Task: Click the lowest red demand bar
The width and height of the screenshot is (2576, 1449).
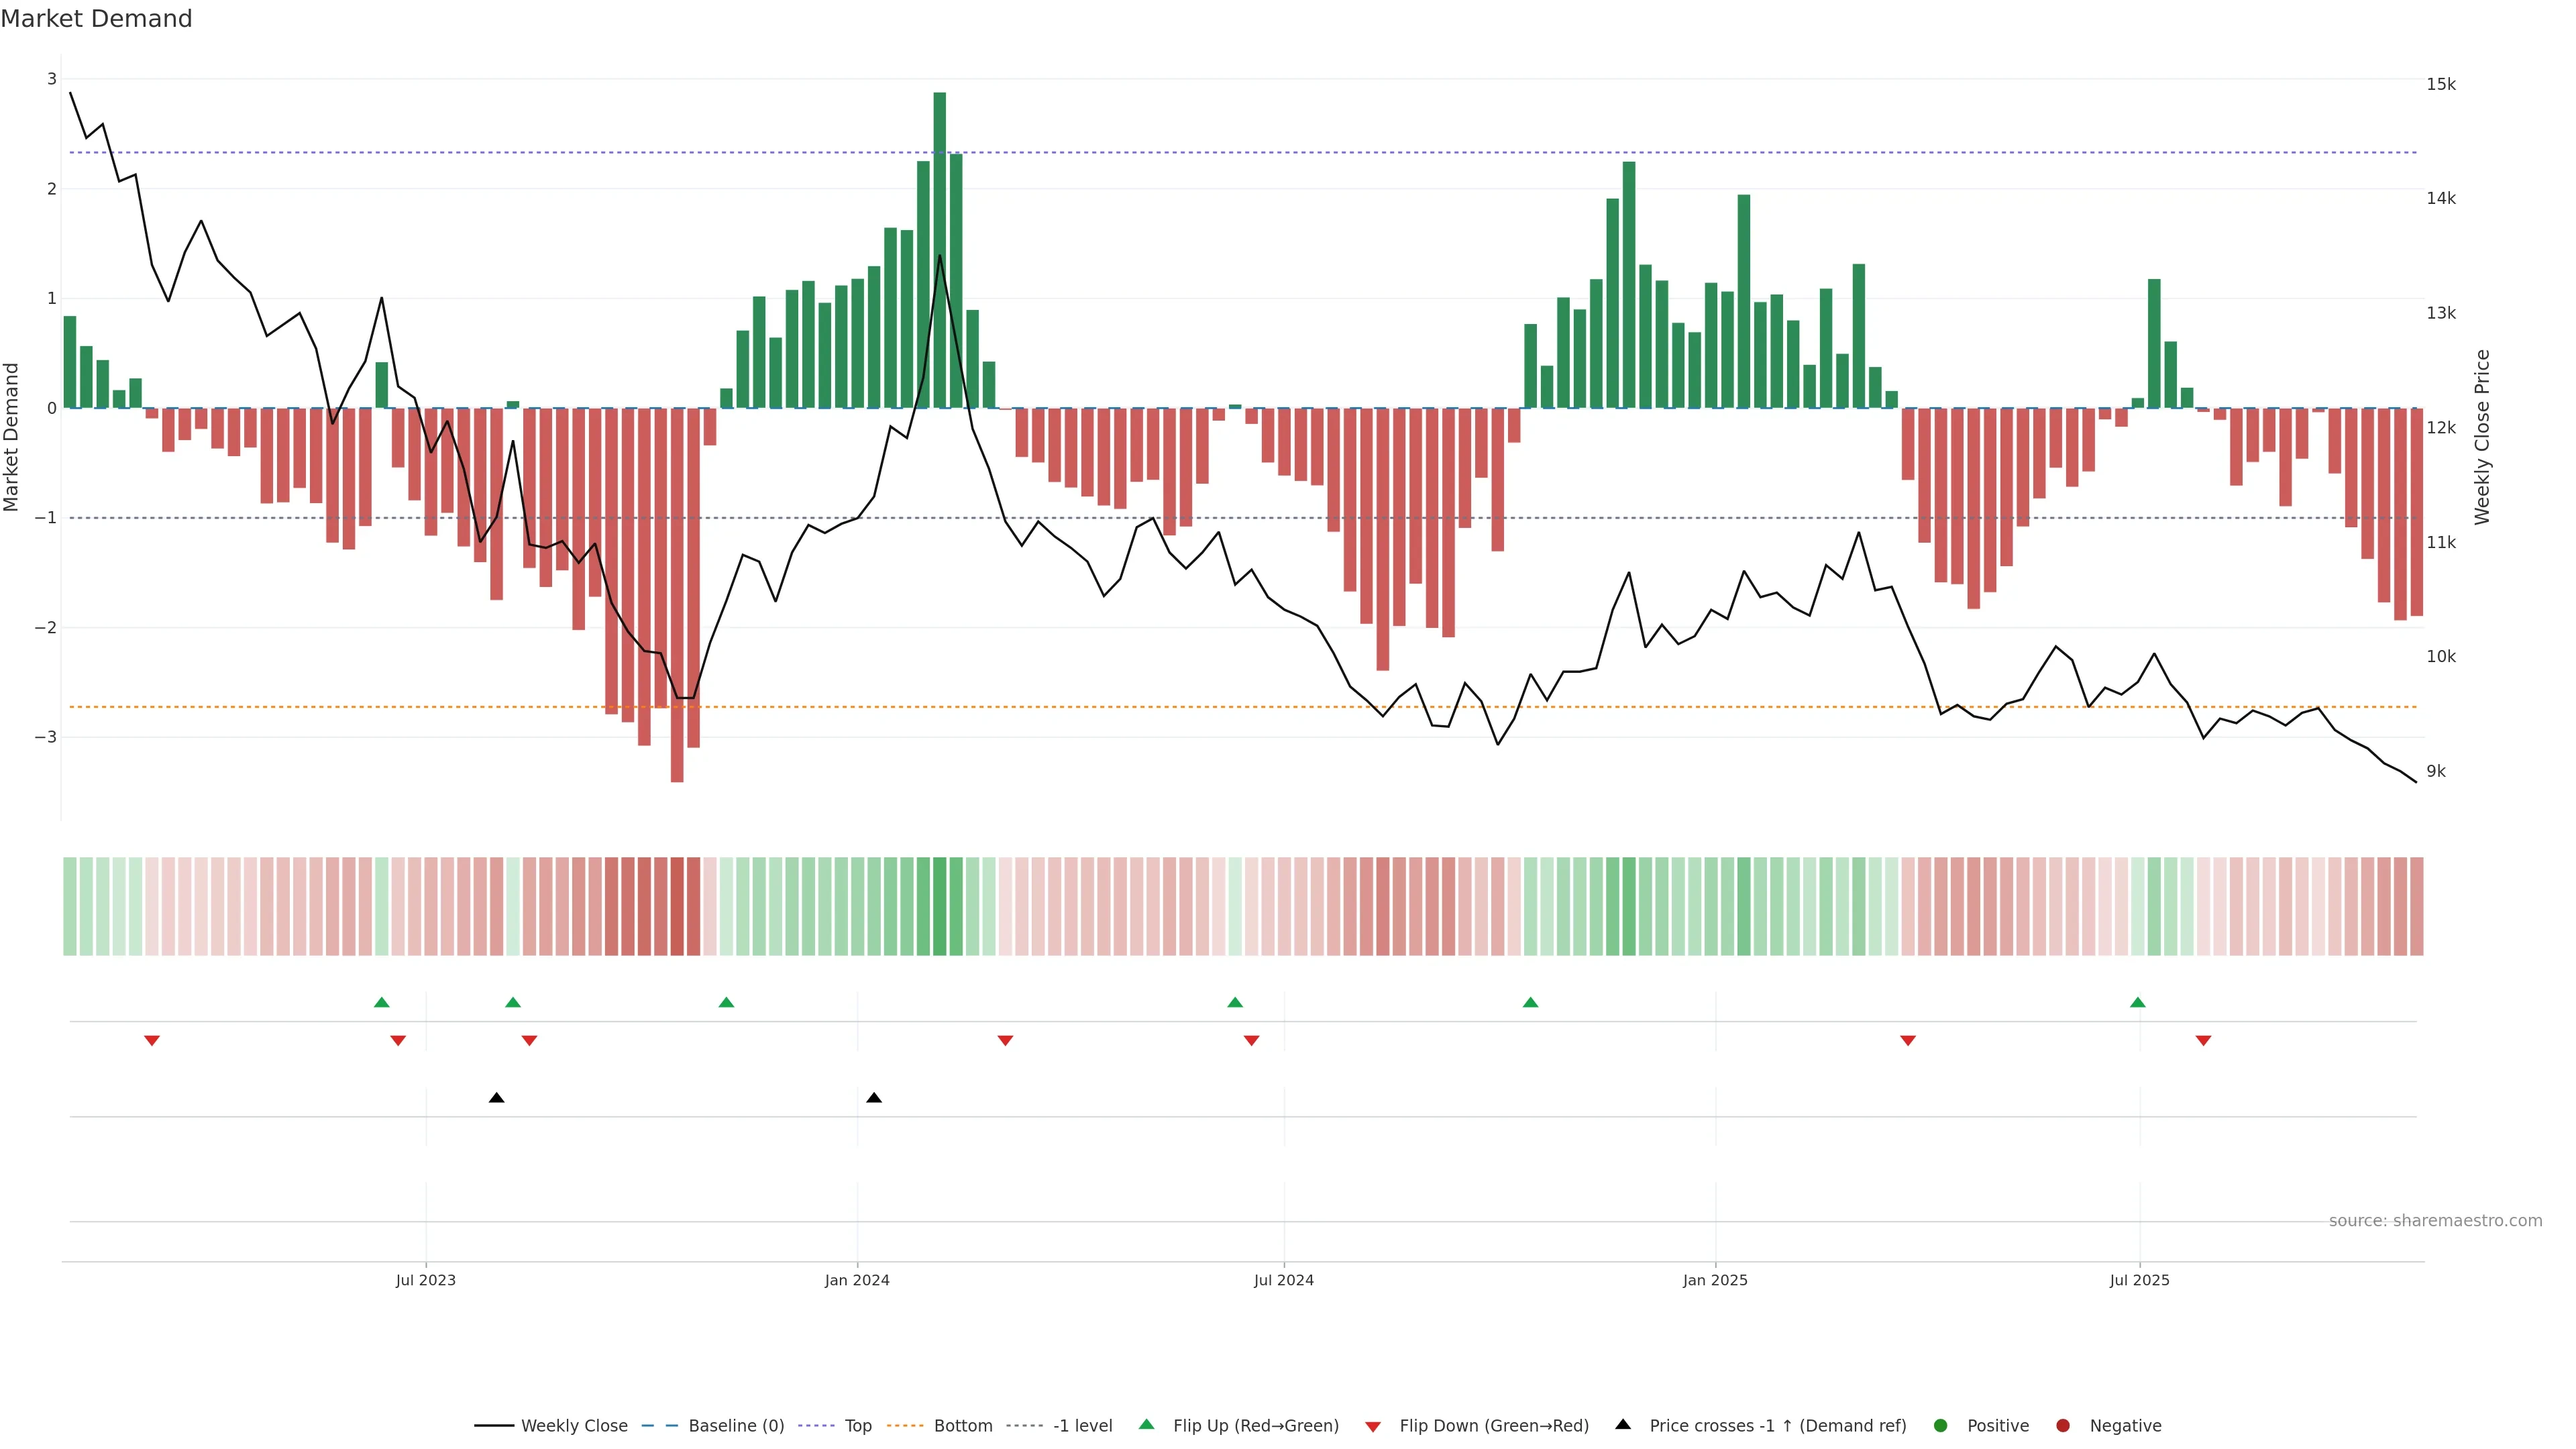Action: point(677,600)
